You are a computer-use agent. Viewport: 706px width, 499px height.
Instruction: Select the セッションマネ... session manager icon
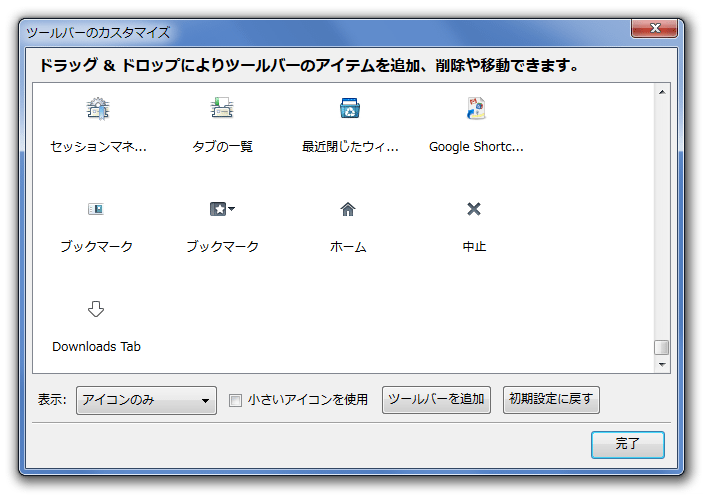98,109
